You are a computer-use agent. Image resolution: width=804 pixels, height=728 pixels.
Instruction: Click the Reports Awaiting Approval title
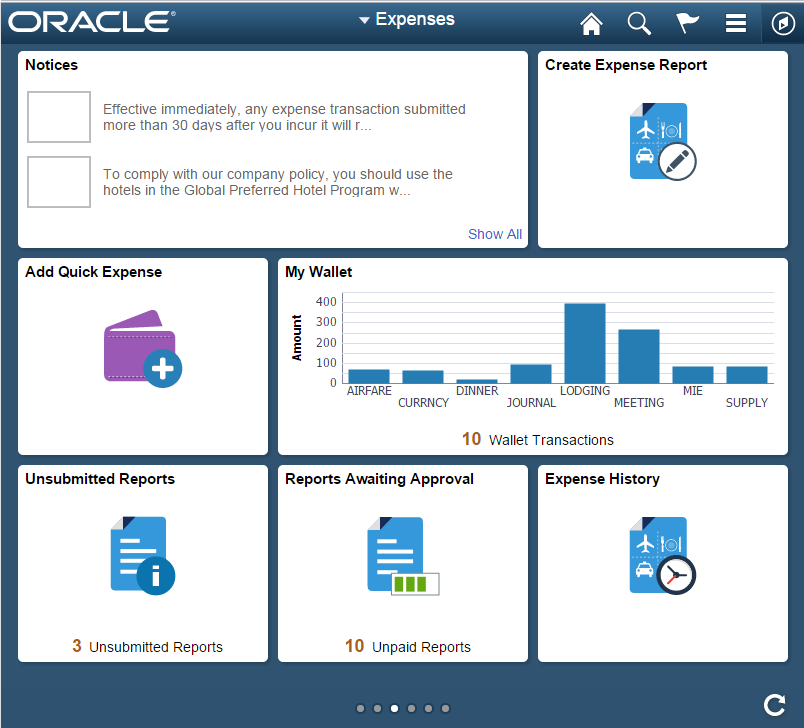379,479
